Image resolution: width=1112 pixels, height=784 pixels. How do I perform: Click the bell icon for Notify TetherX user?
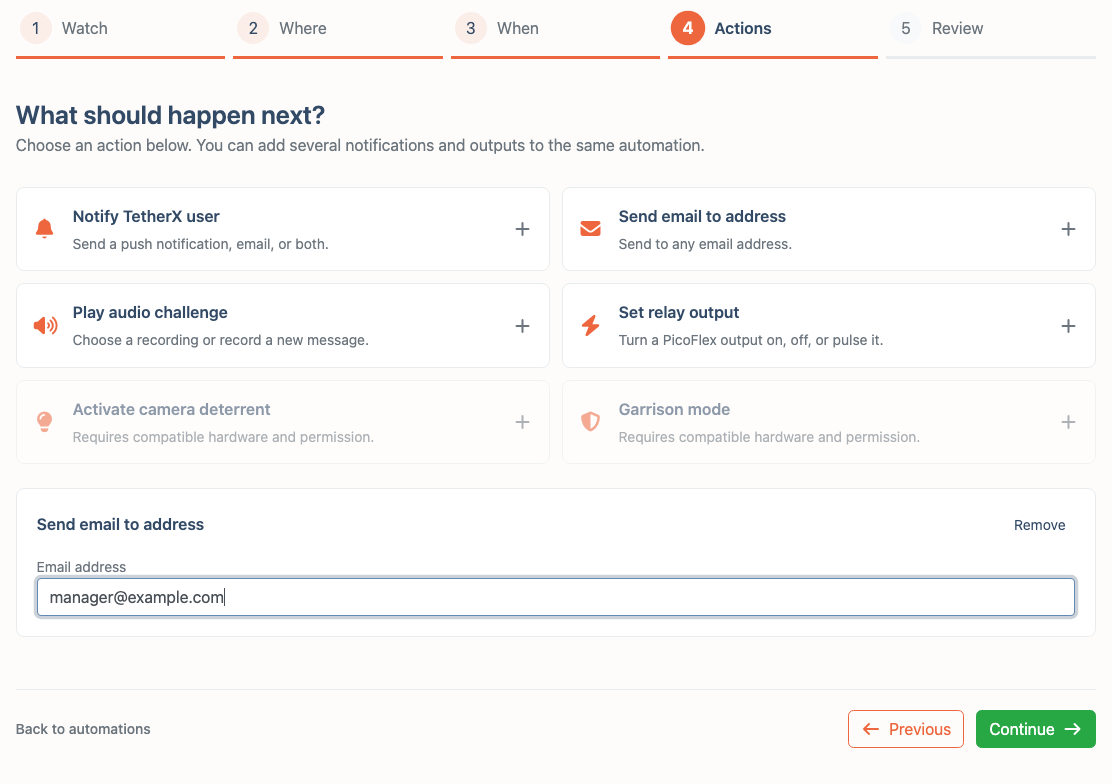(x=45, y=228)
